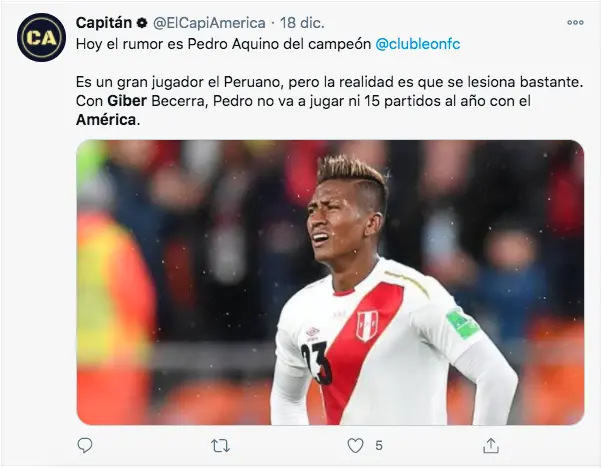Open the share upload arrow icon
Viewport: 601px width, 468px height.
point(491,445)
